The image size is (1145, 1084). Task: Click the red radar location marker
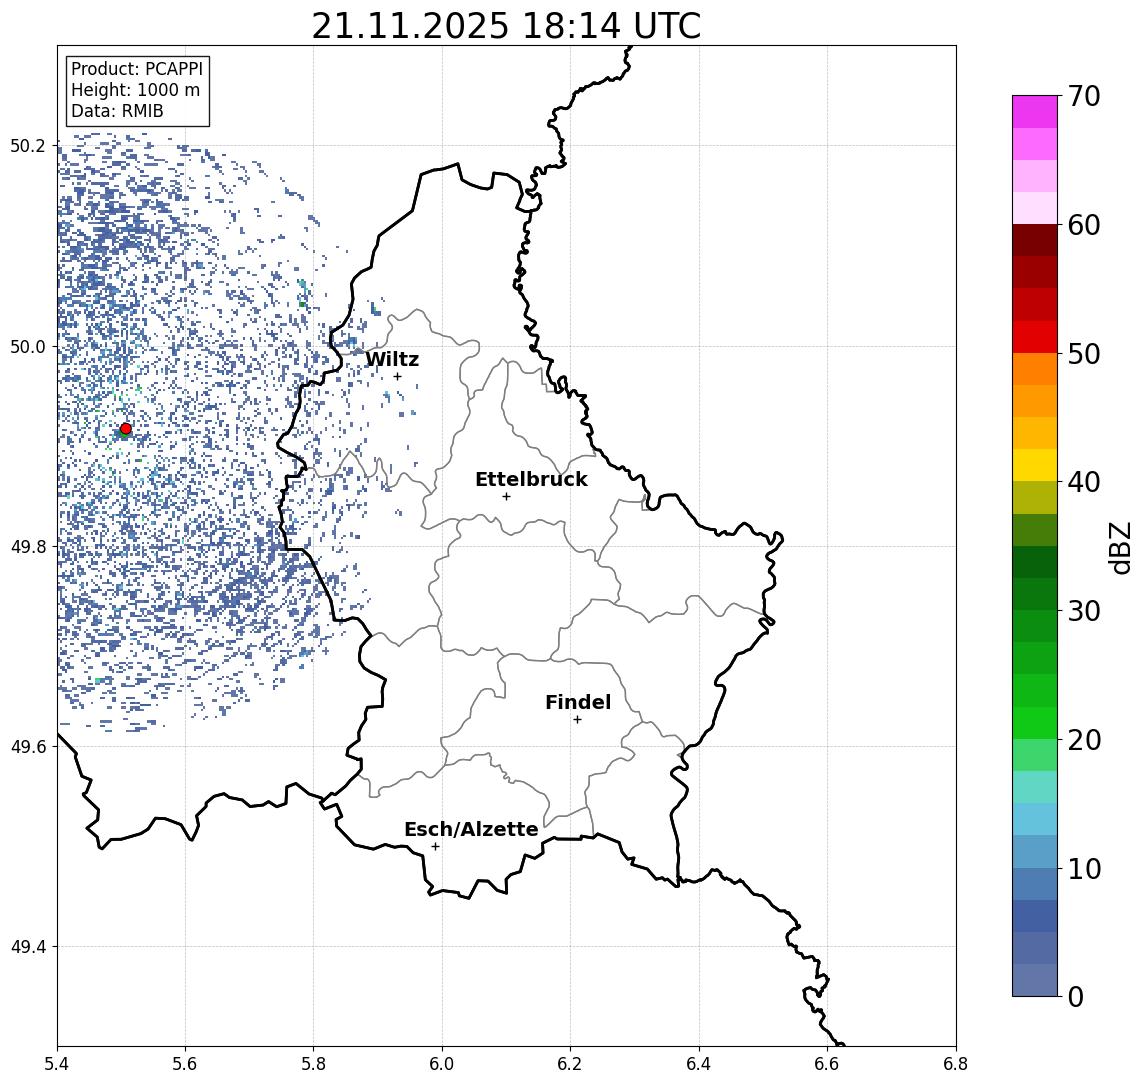126,429
